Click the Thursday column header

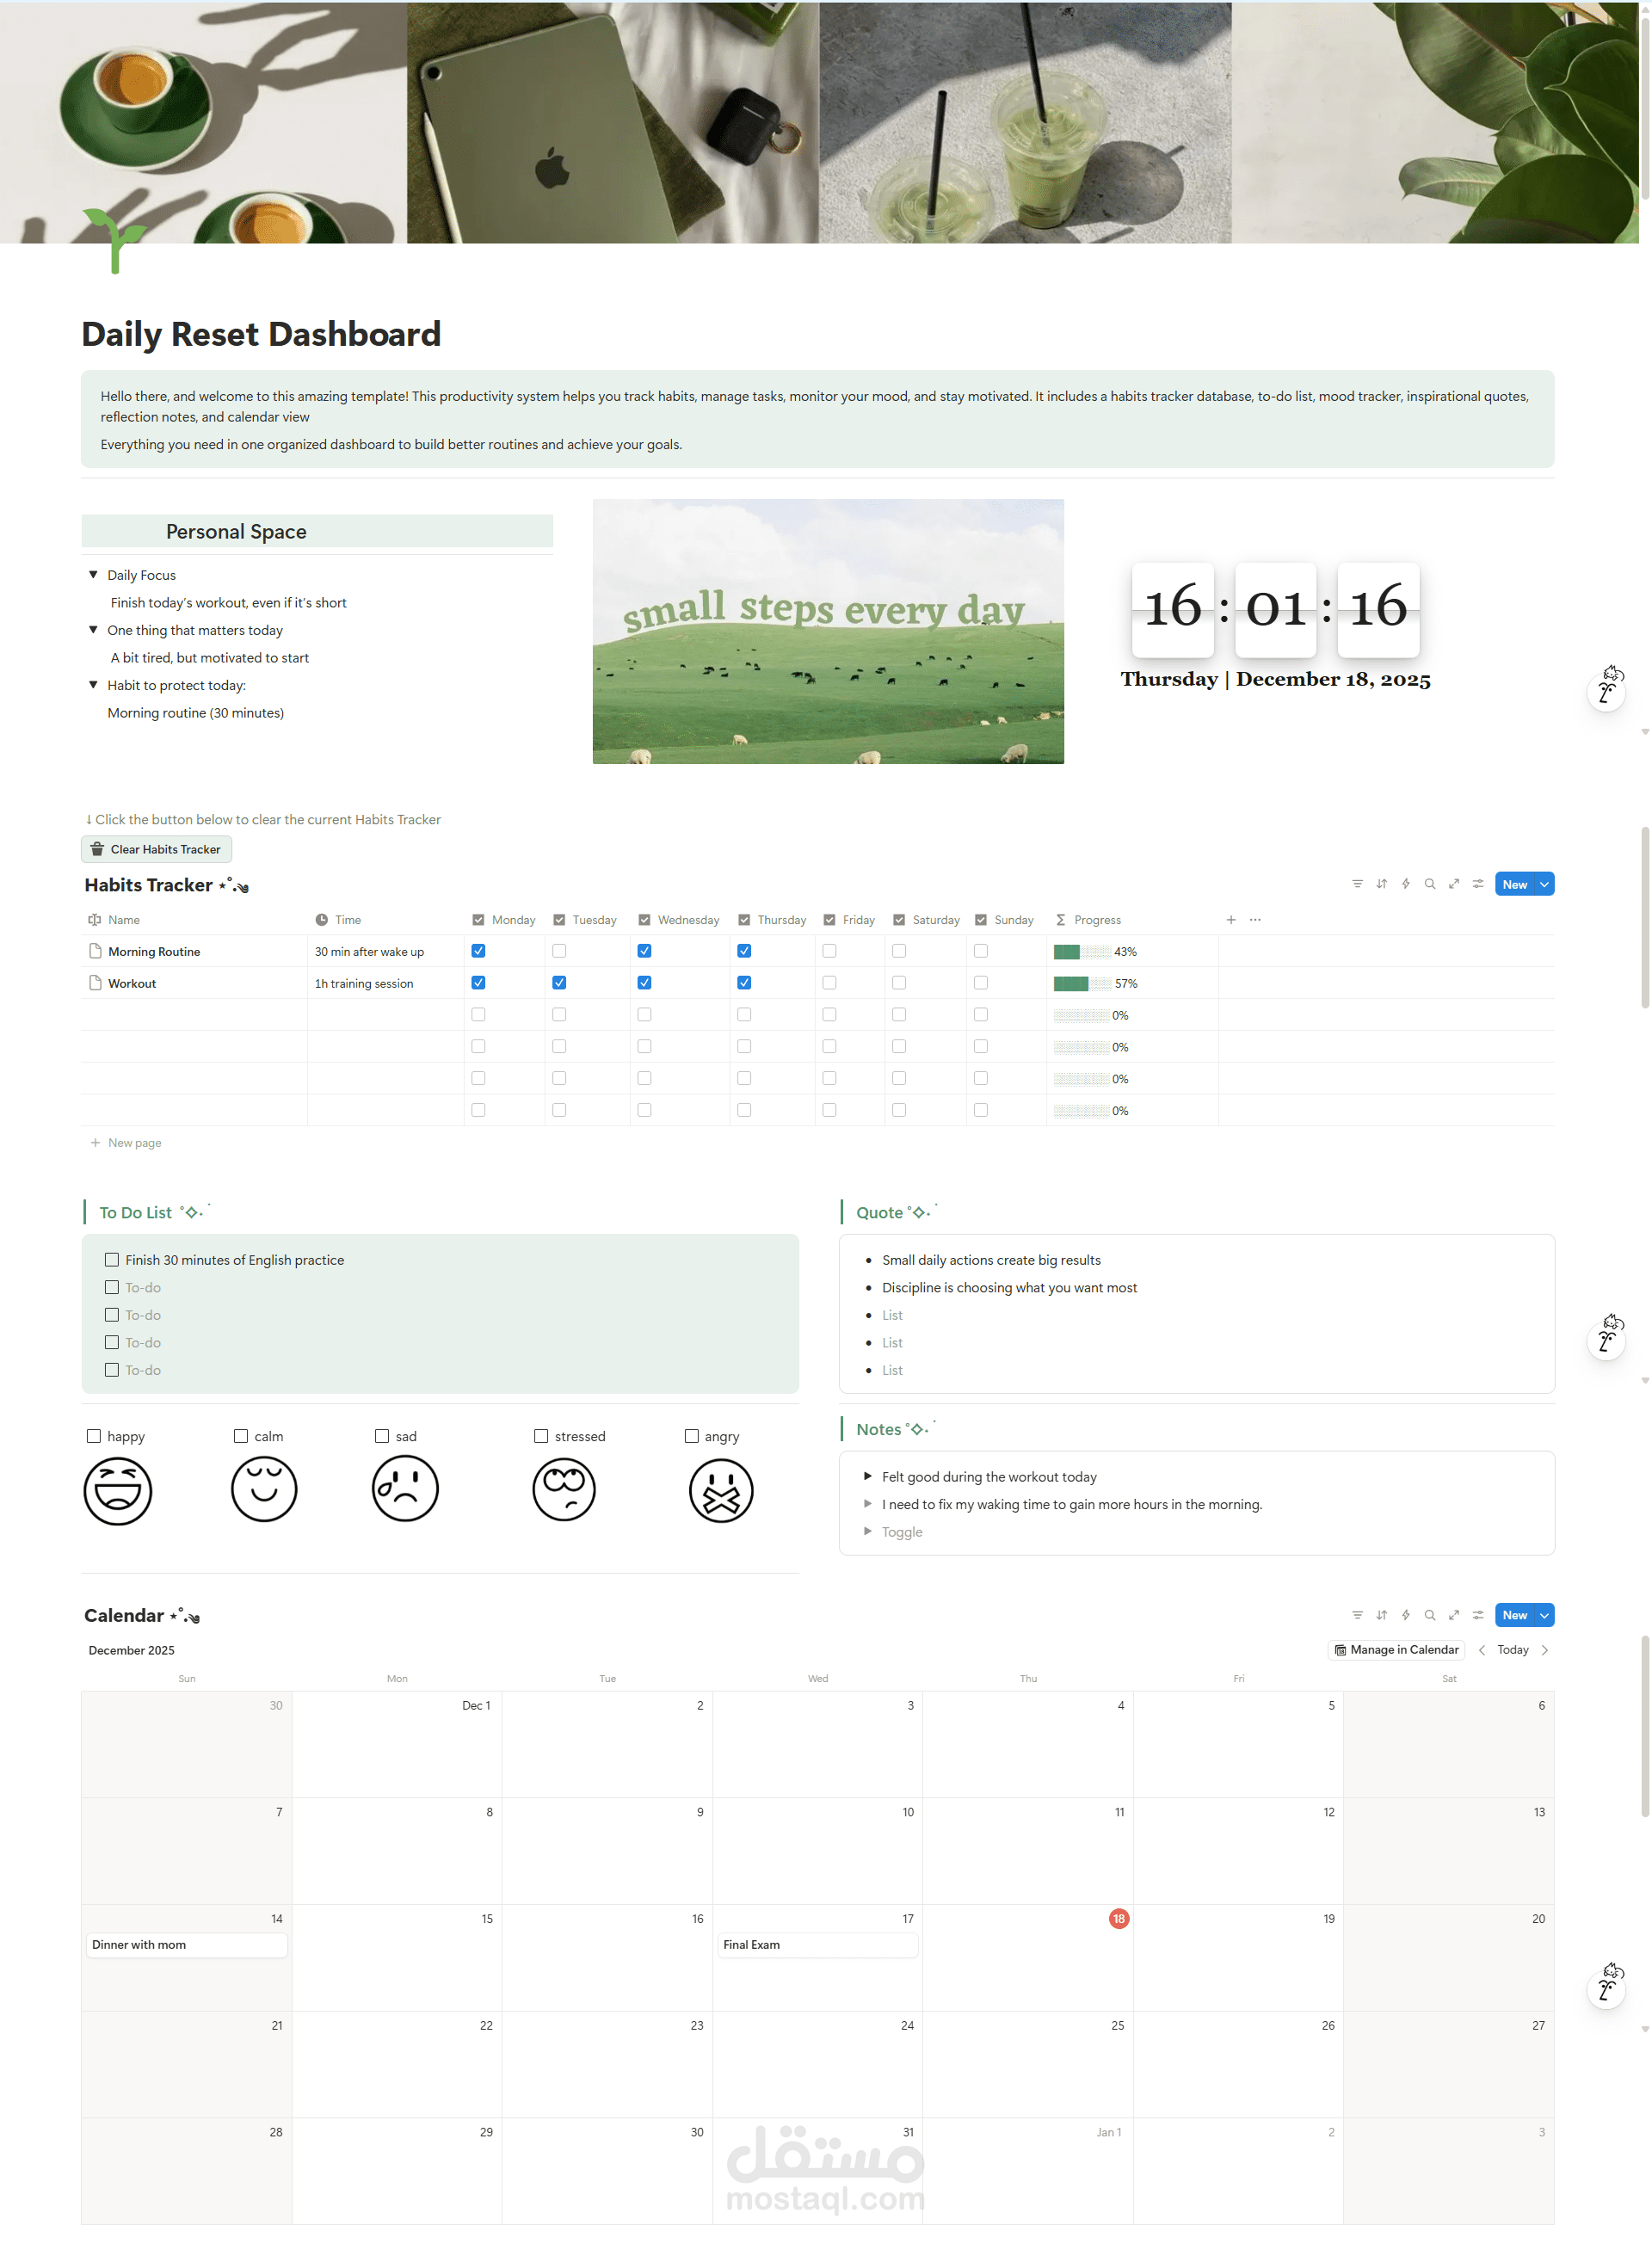(780, 920)
